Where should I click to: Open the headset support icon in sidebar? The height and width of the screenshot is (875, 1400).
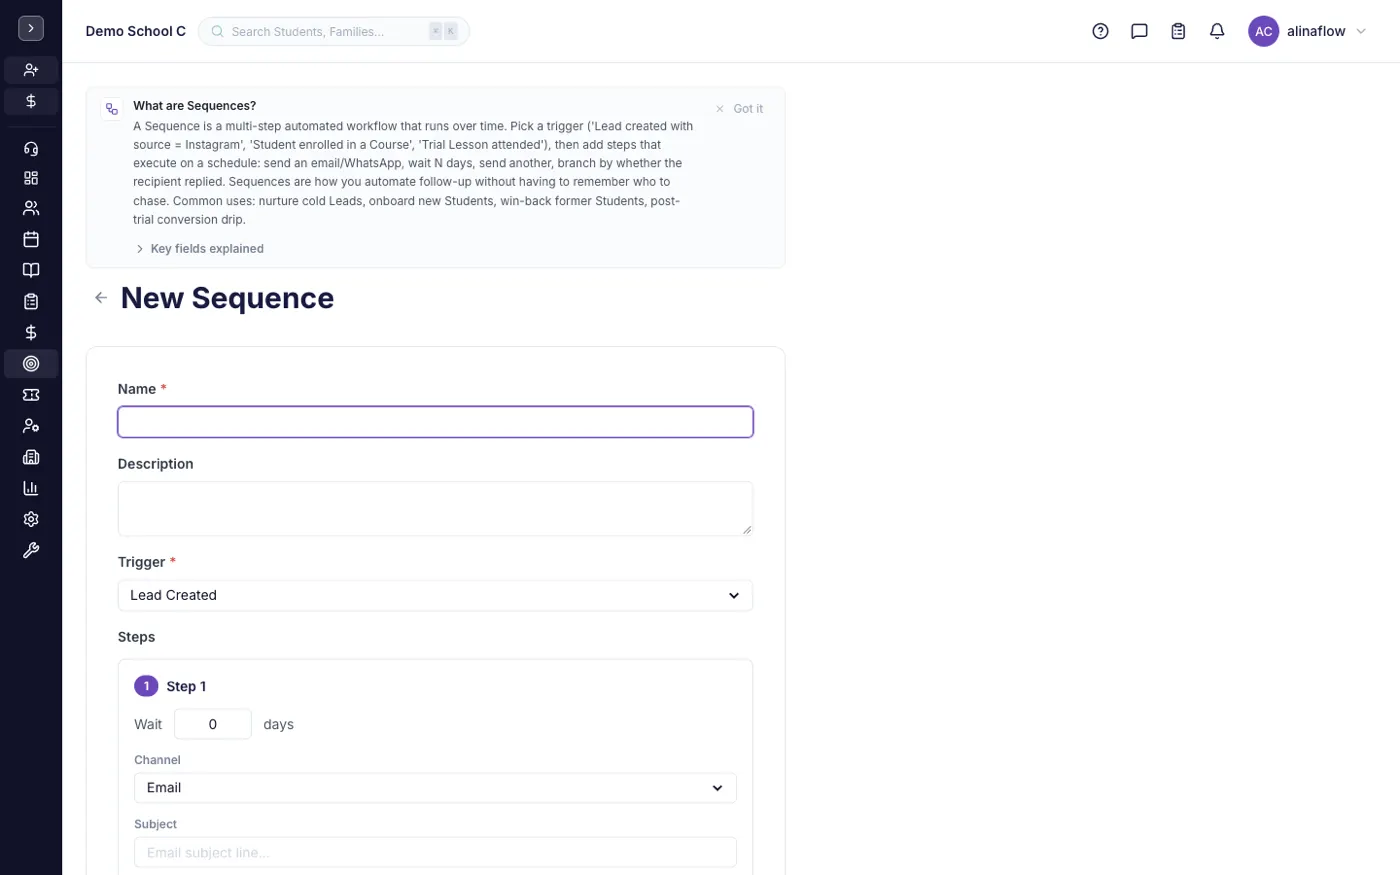coord(31,149)
